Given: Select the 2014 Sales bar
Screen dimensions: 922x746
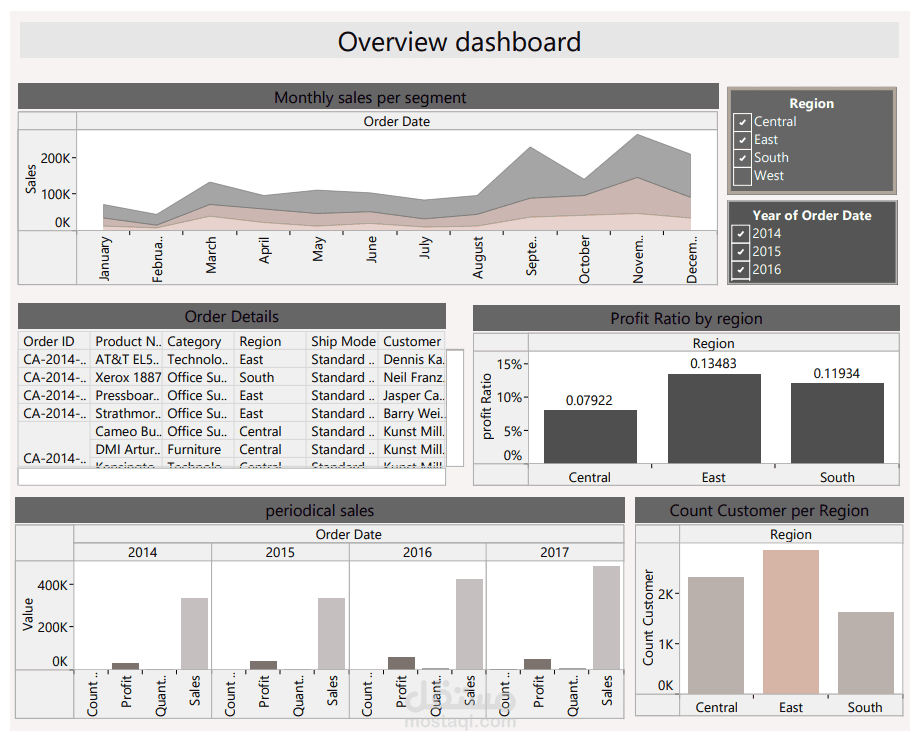Looking at the screenshot, I should coord(194,634).
